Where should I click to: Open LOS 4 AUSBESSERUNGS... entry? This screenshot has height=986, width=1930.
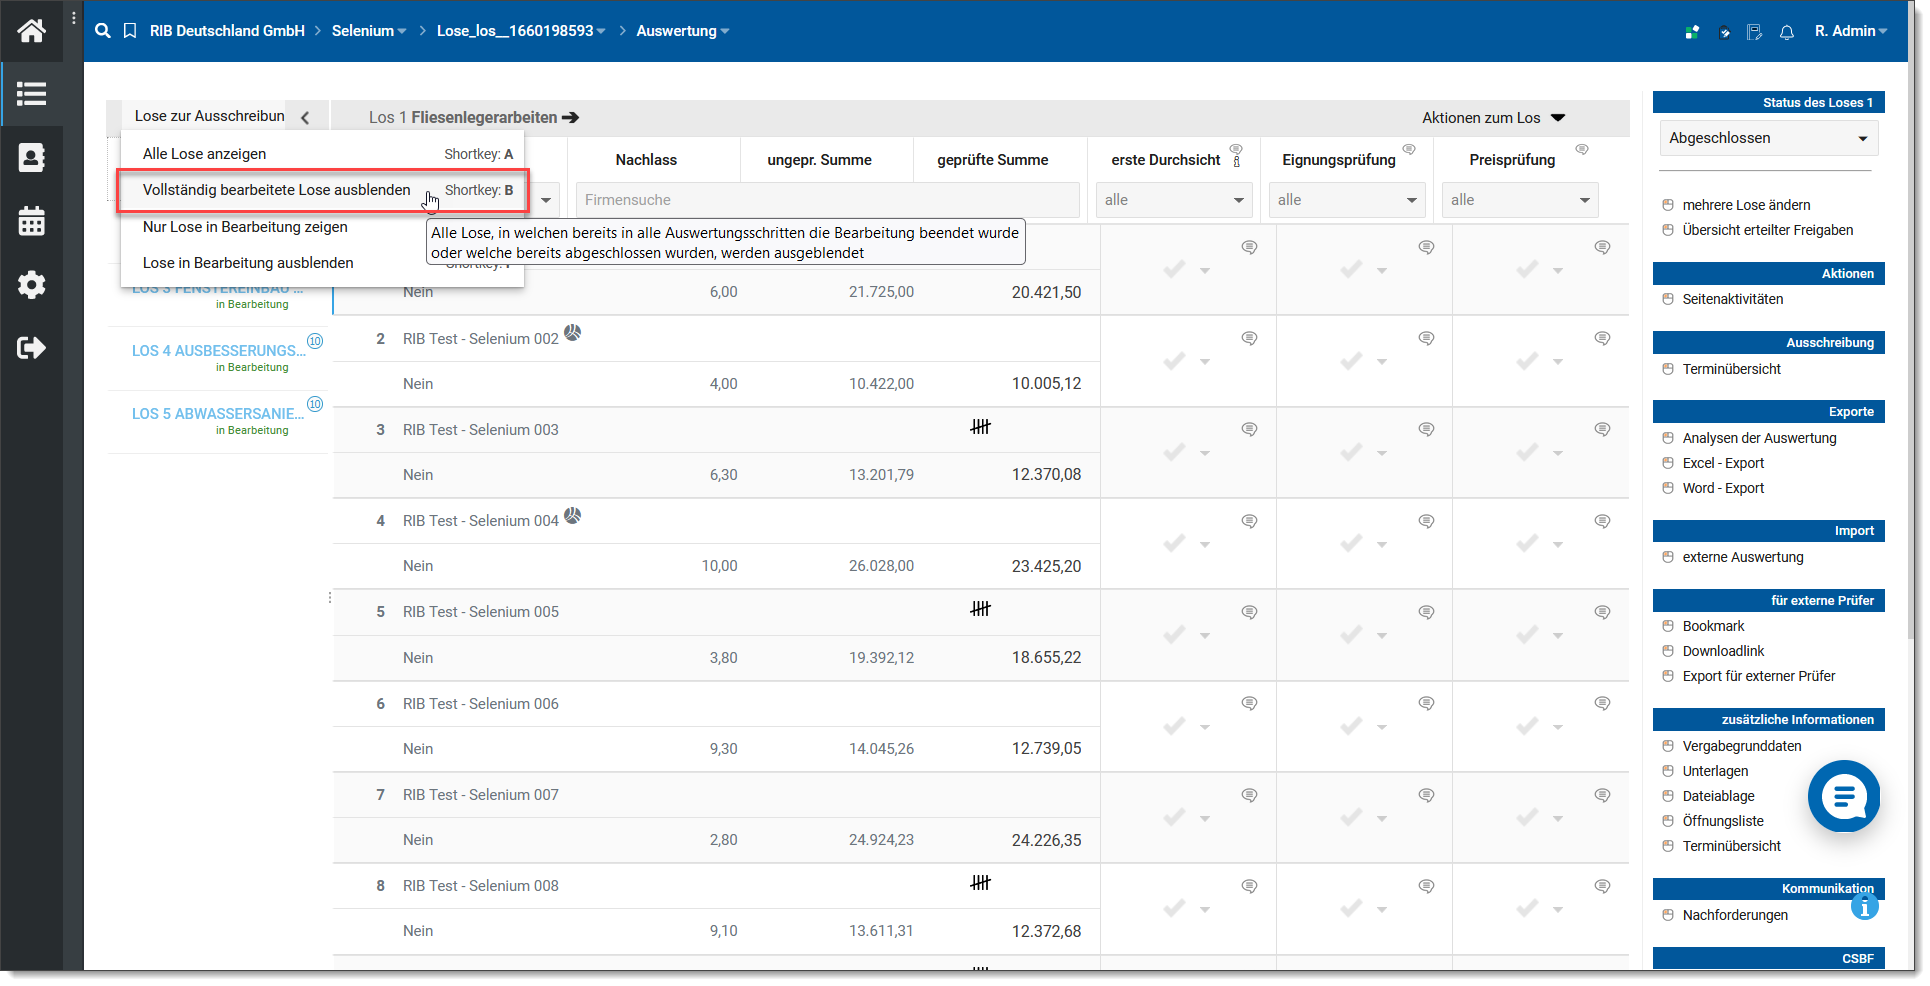pyautogui.click(x=218, y=351)
